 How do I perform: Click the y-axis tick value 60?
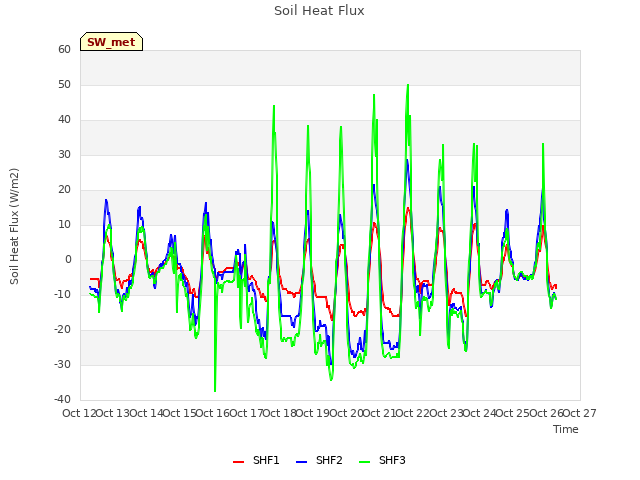(64, 49)
